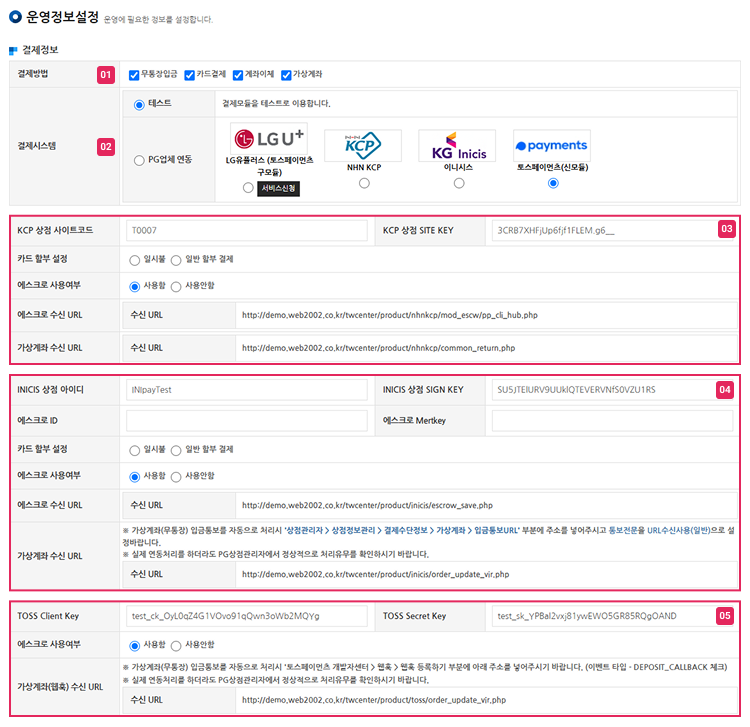Select 사용함 for TOSS 에스크로
Screen dimensions: 750x727
click(x=134, y=646)
